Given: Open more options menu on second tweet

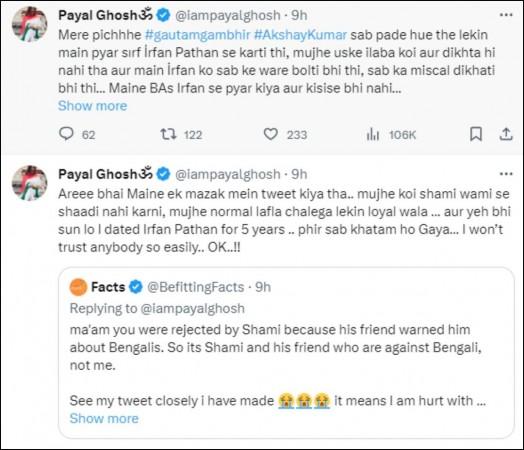Looking at the screenshot, I should (506, 174).
